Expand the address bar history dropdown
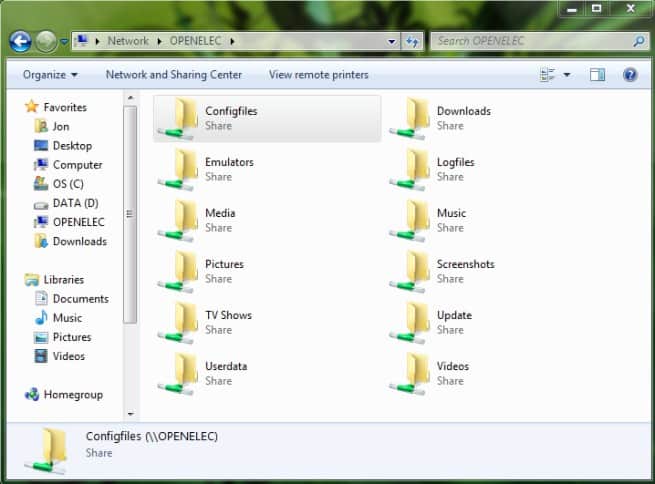 click(x=391, y=41)
